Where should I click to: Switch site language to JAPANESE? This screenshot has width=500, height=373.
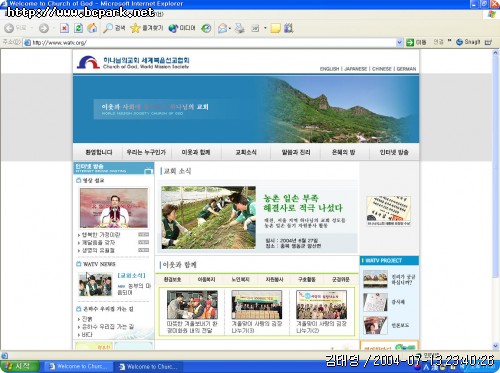355,69
